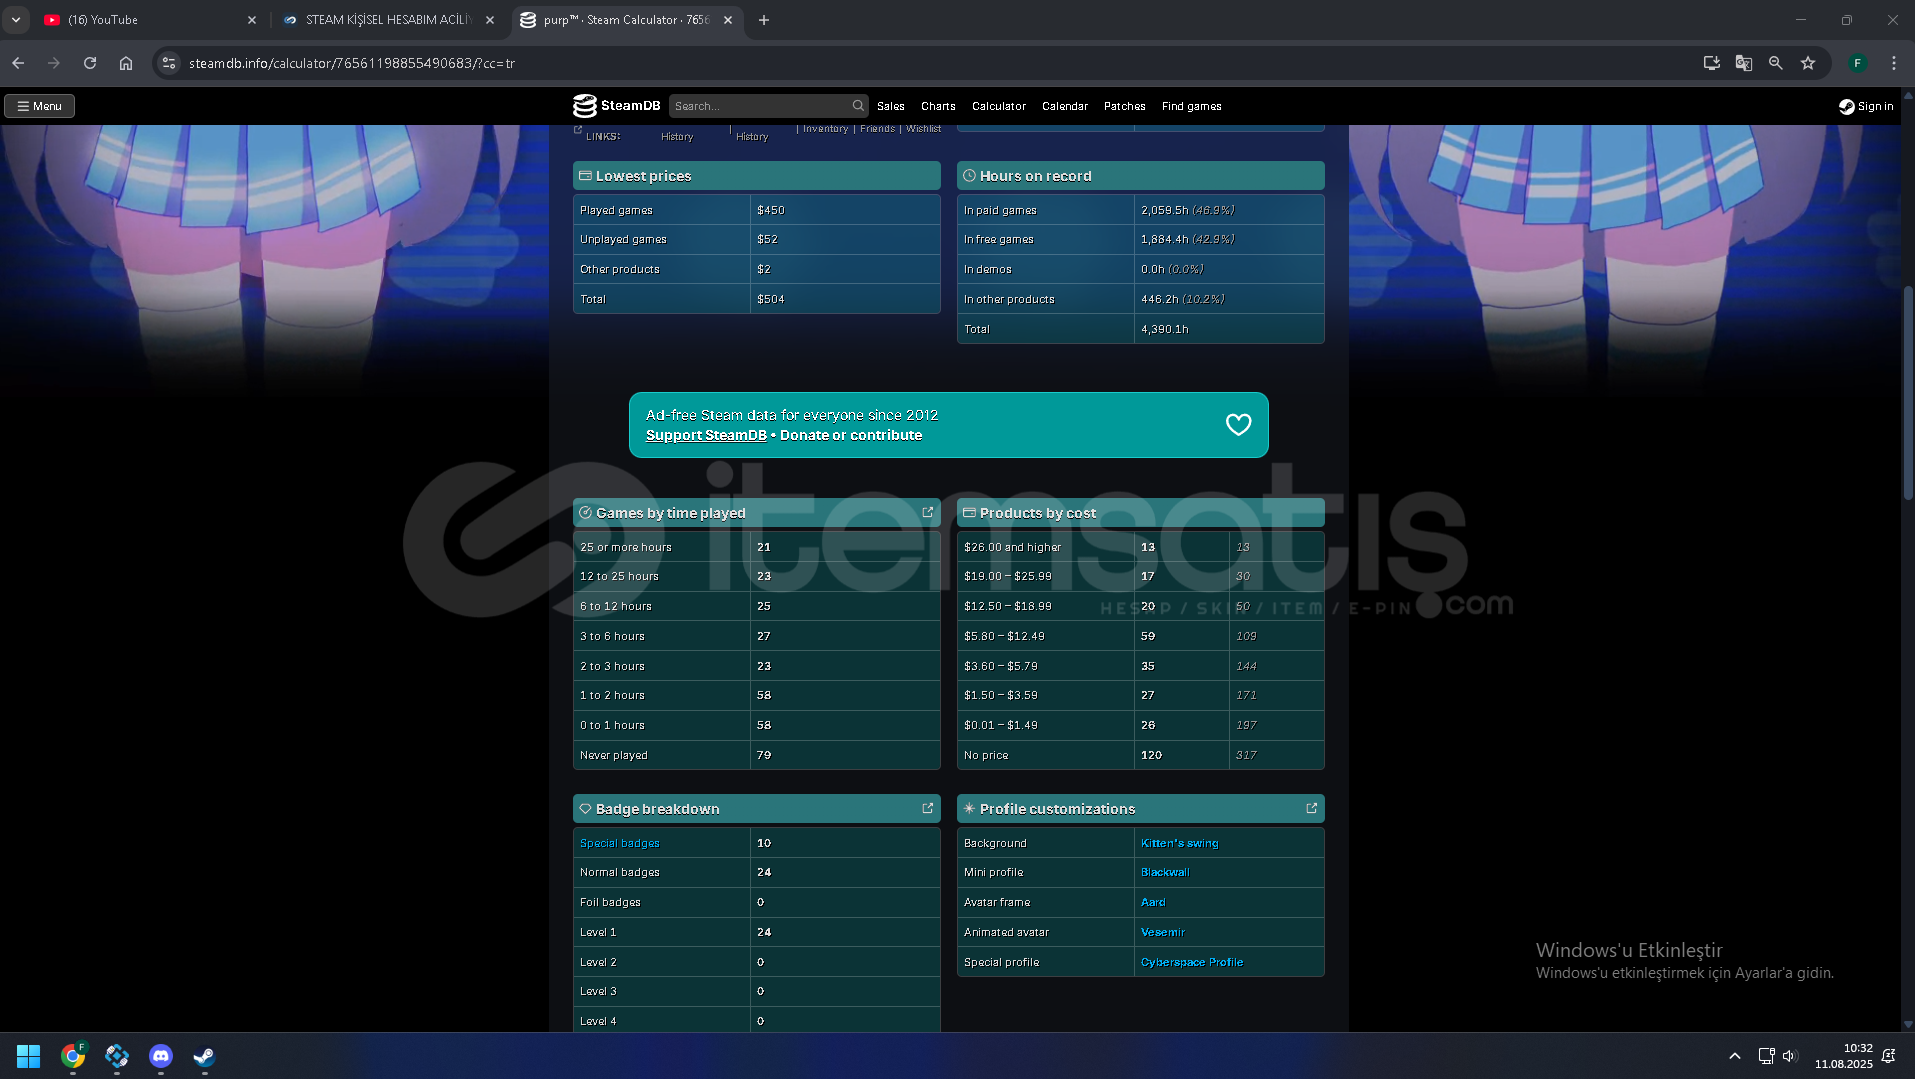Viewport: 1915px width, 1079px height.
Task: Open the taskbar clock and date
Action: click(x=1844, y=1056)
